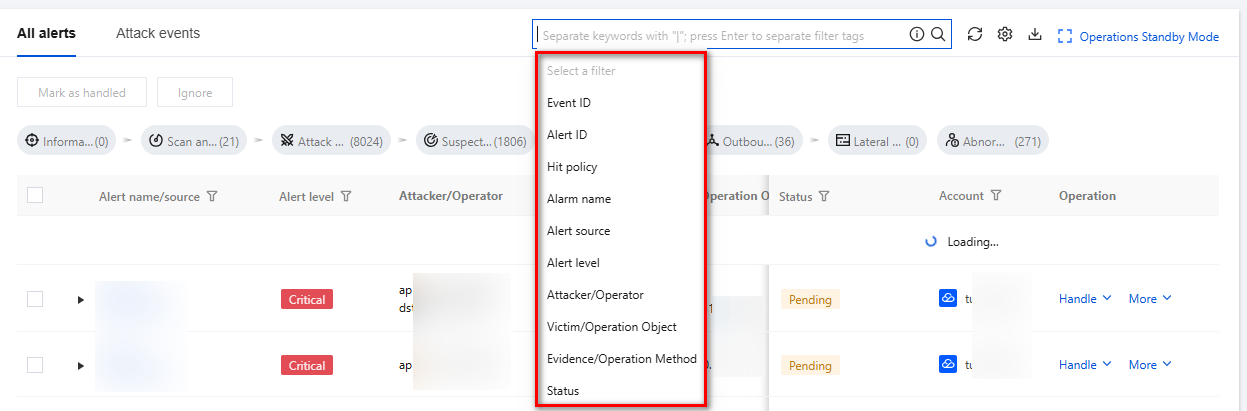
Task: Open the first row Handle dropdown
Action: click(x=1084, y=299)
